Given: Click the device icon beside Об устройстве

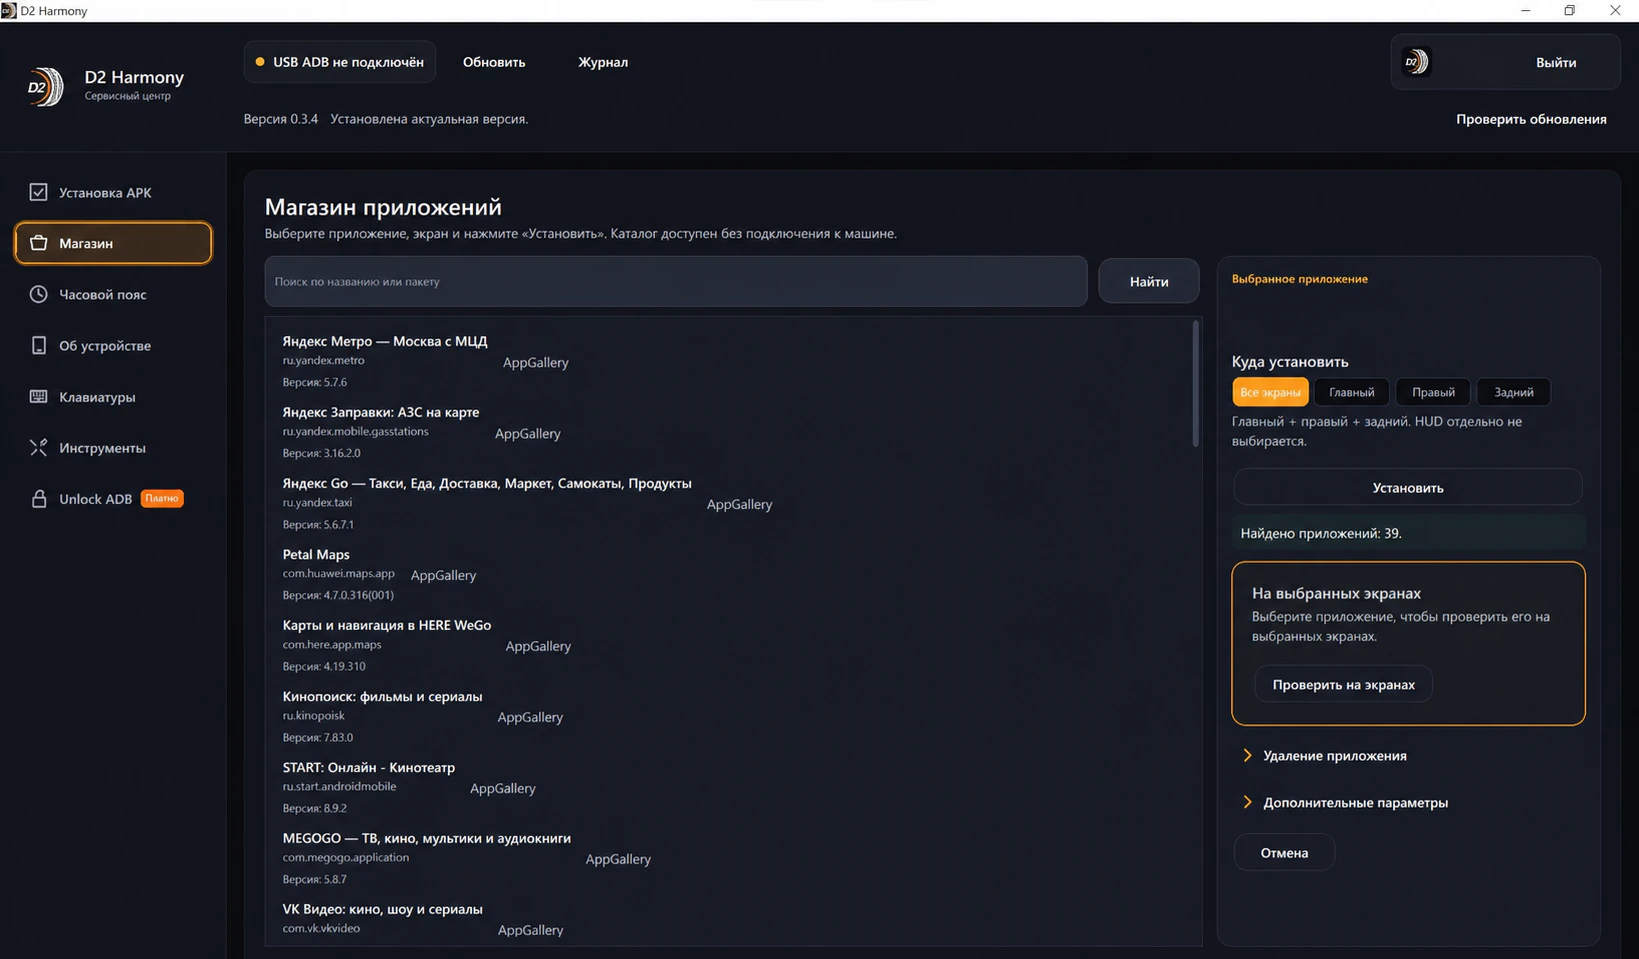Looking at the screenshot, I should click(38, 345).
